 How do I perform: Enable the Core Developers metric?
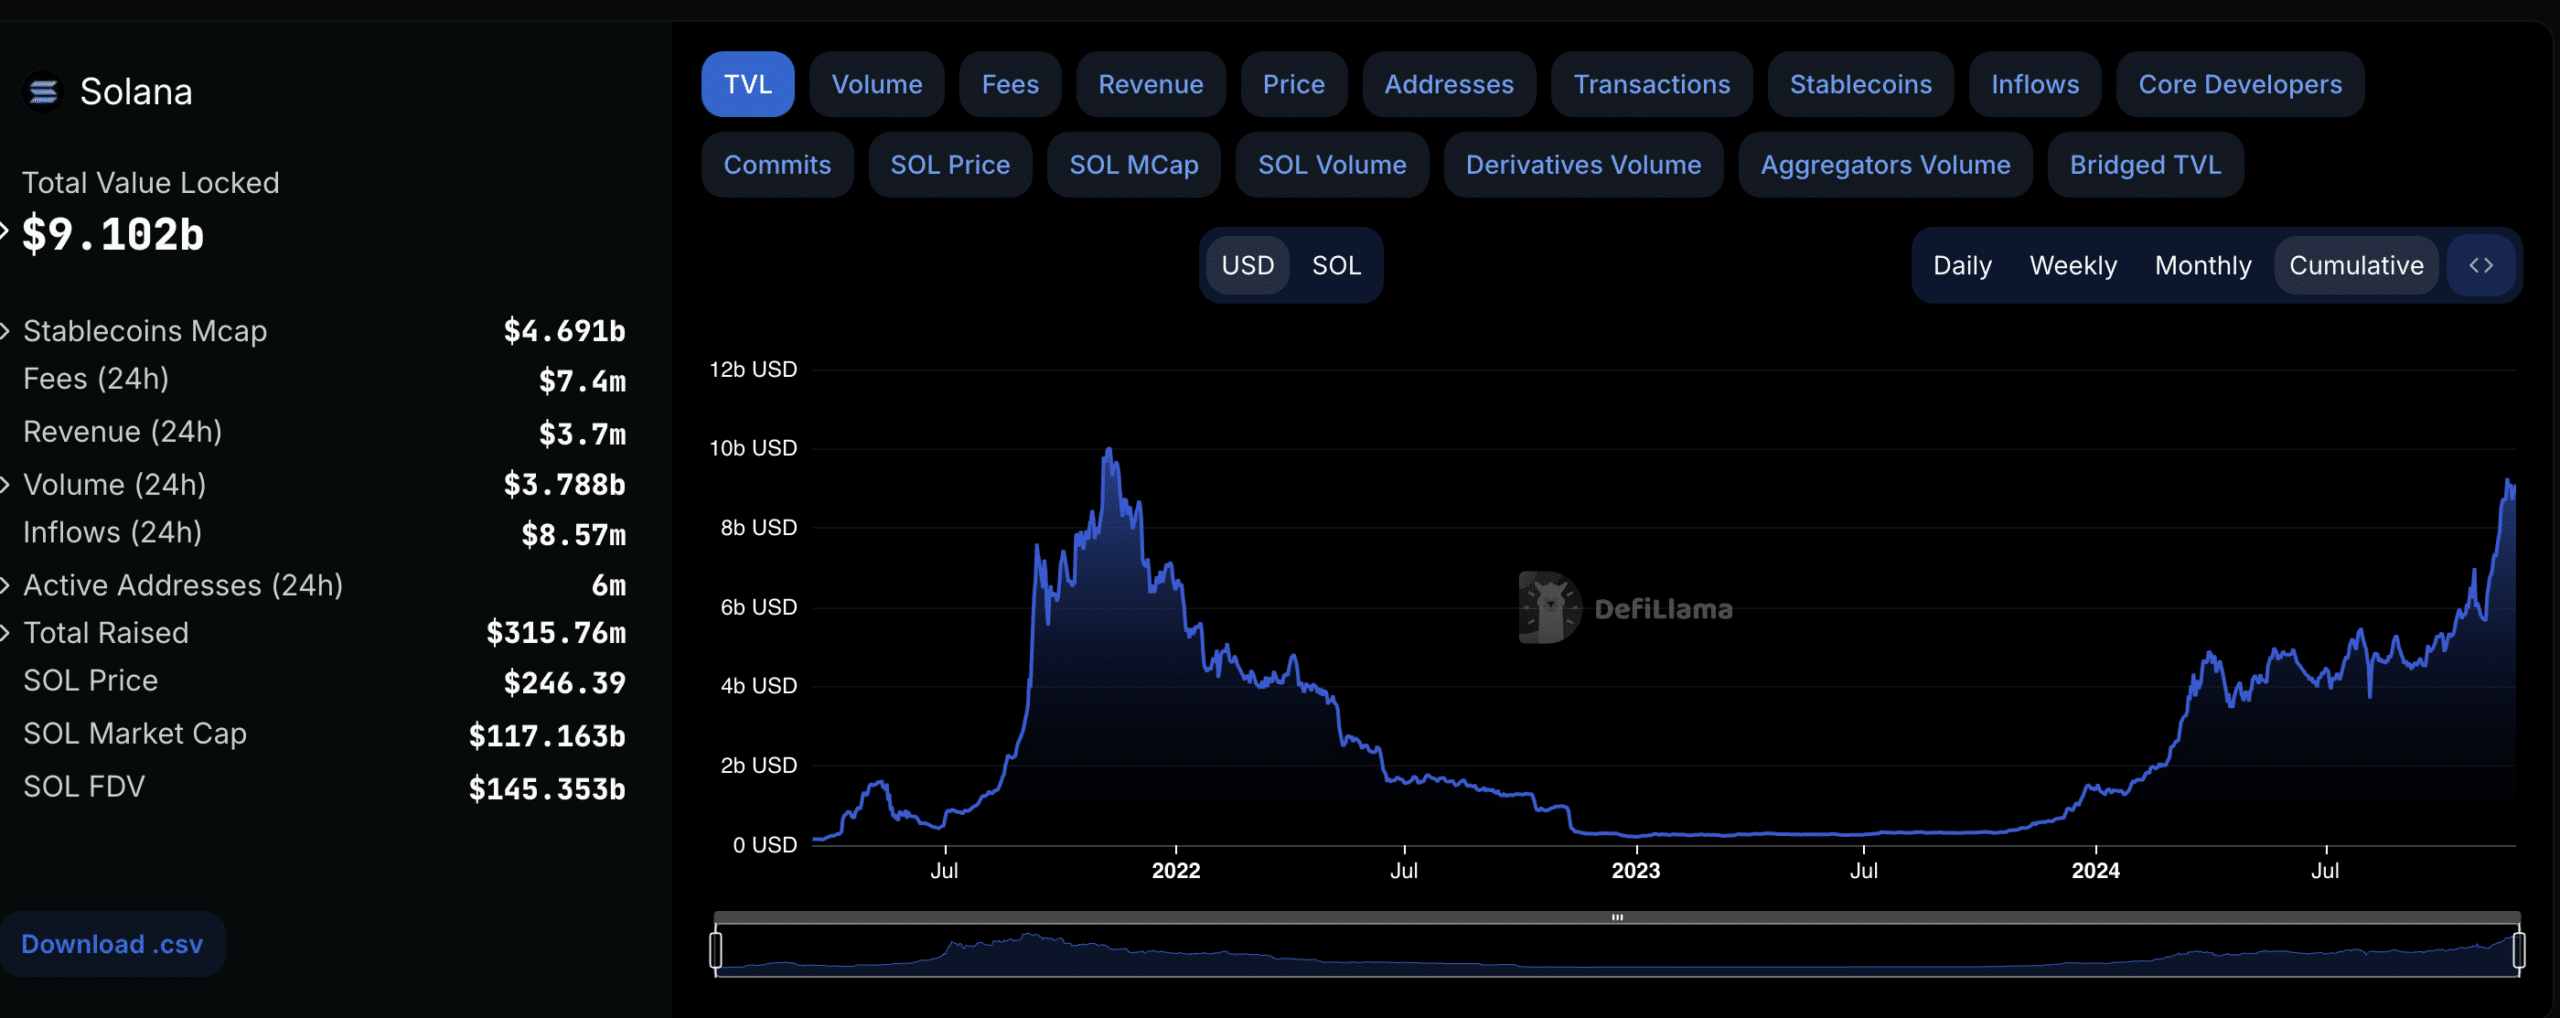pos(2240,84)
